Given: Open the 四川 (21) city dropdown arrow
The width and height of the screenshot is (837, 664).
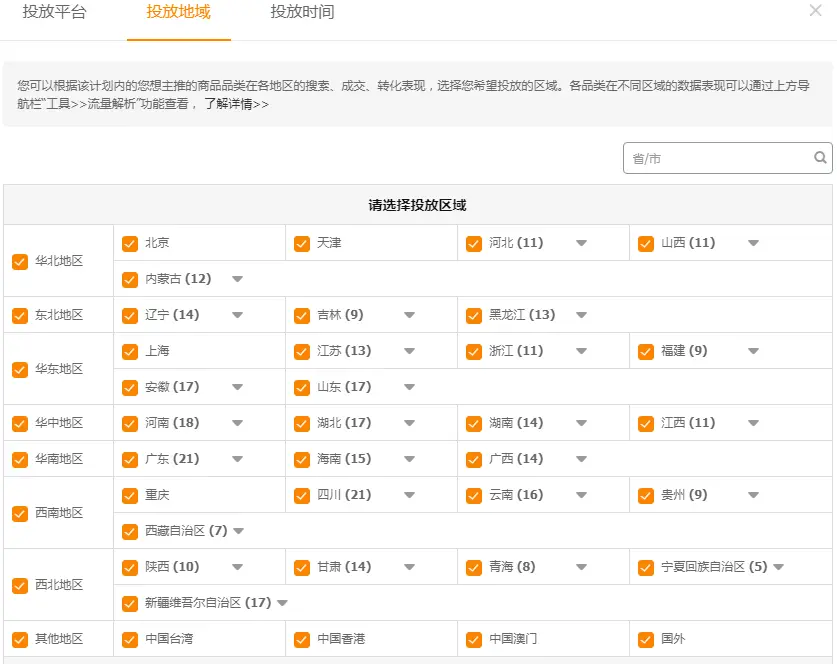Looking at the screenshot, I should (x=409, y=495).
